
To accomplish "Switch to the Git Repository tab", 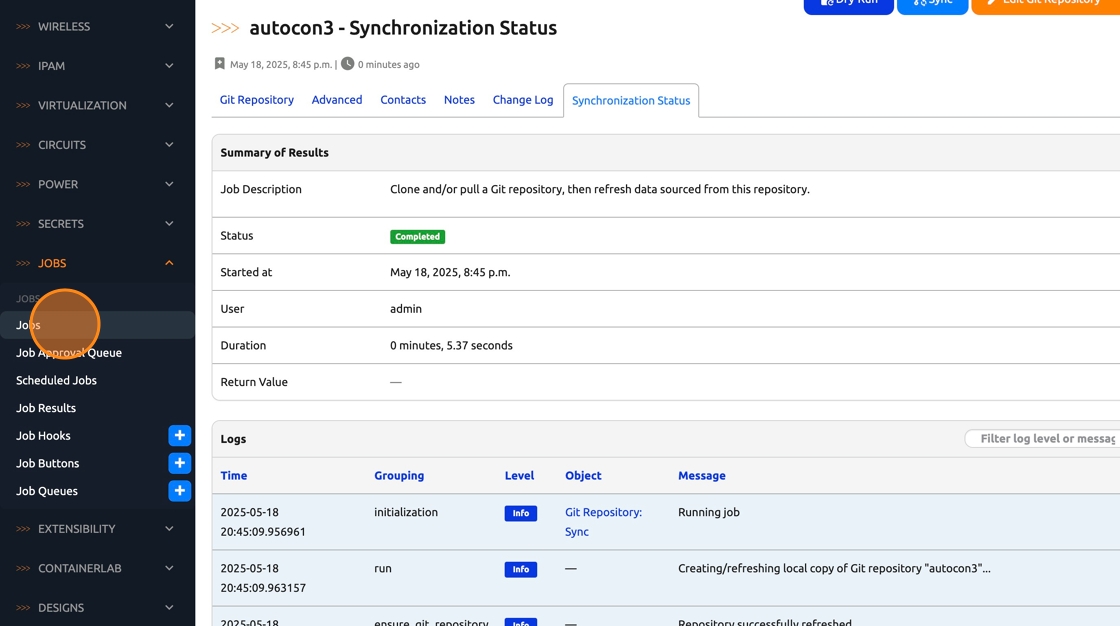I will (x=257, y=100).
